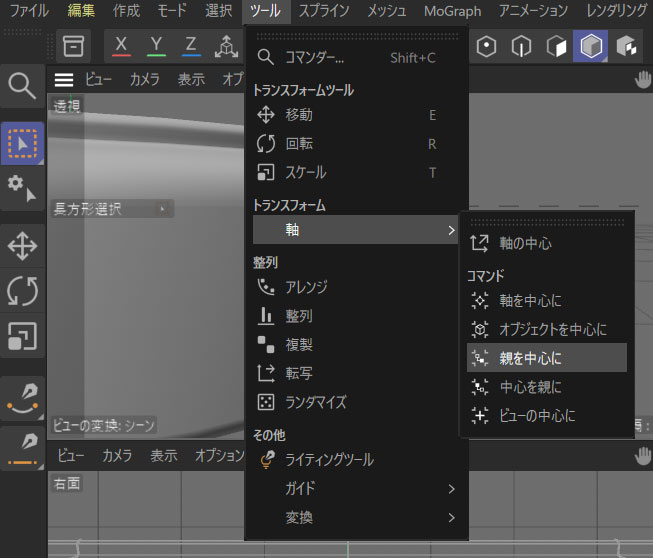Click コマンダー... command entry

(x=314, y=58)
